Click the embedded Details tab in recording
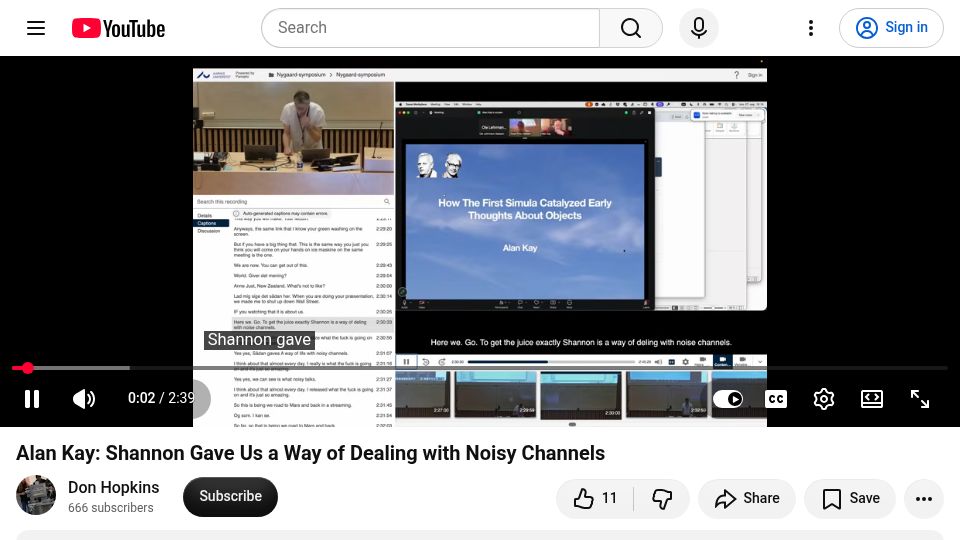 pos(205,216)
